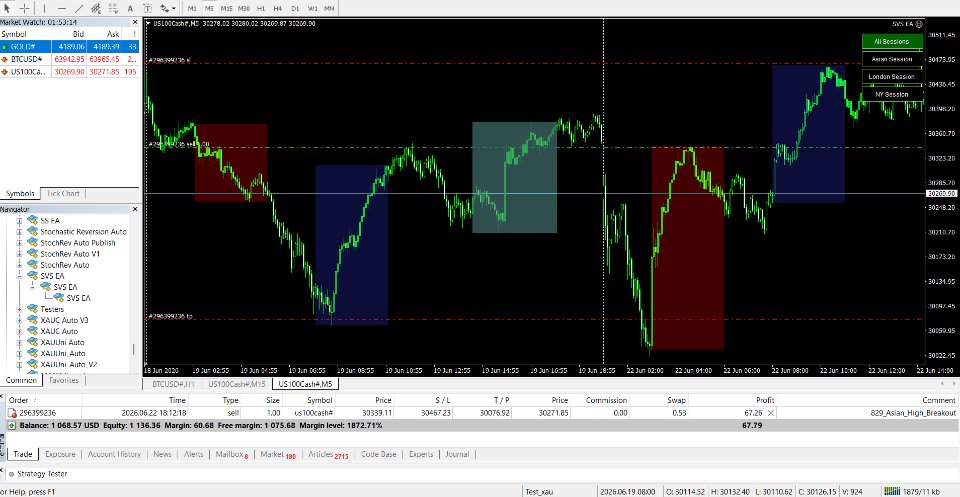Expand the XAUUni Auto node

[x=19, y=342]
